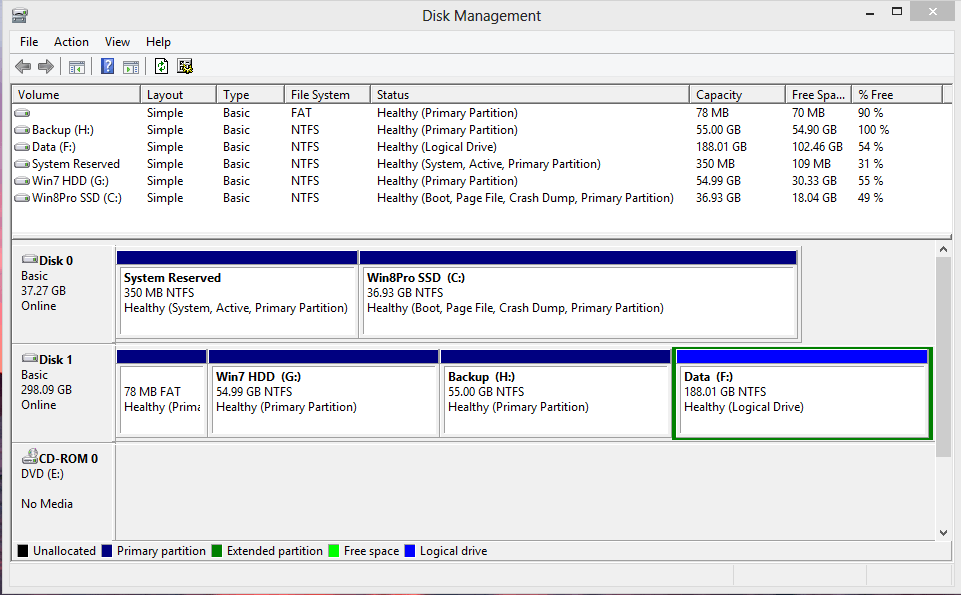The height and width of the screenshot is (595, 961).
Task: Open the File menu
Action: tap(28, 42)
